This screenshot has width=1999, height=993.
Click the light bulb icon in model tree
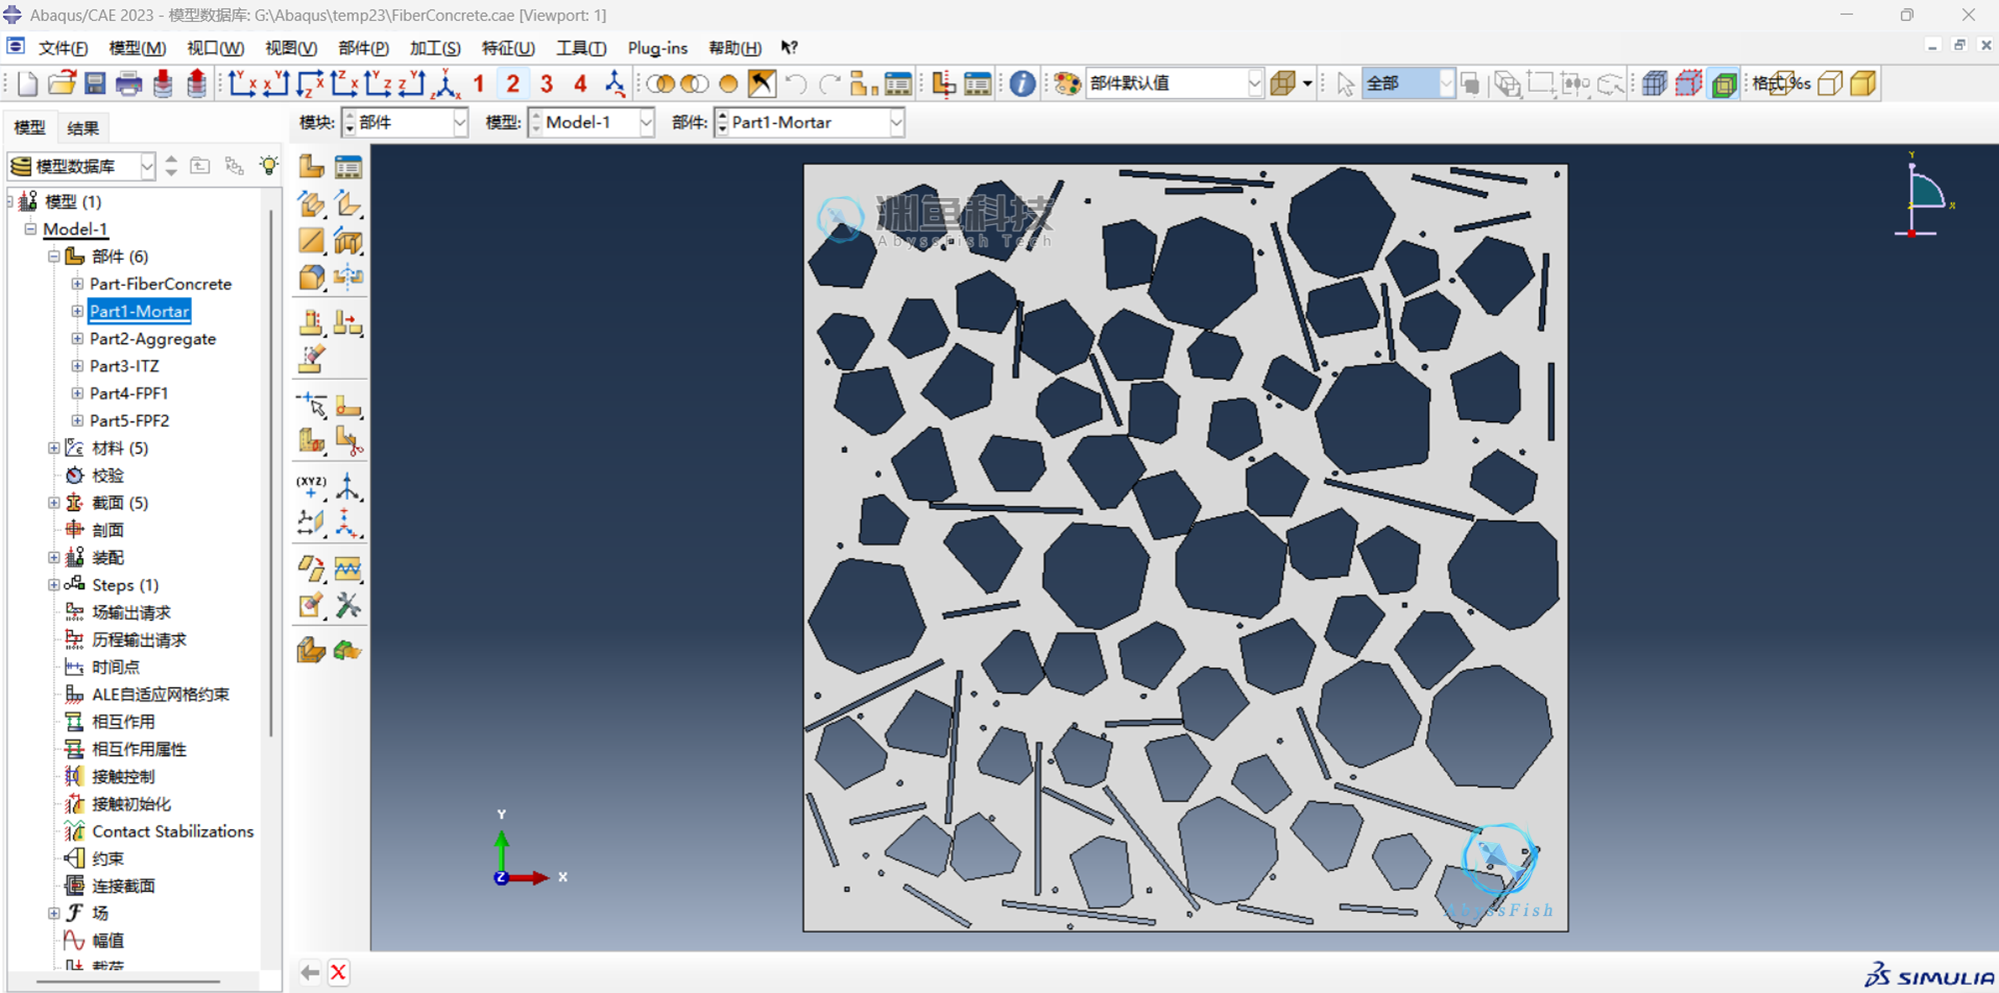click(x=268, y=166)
